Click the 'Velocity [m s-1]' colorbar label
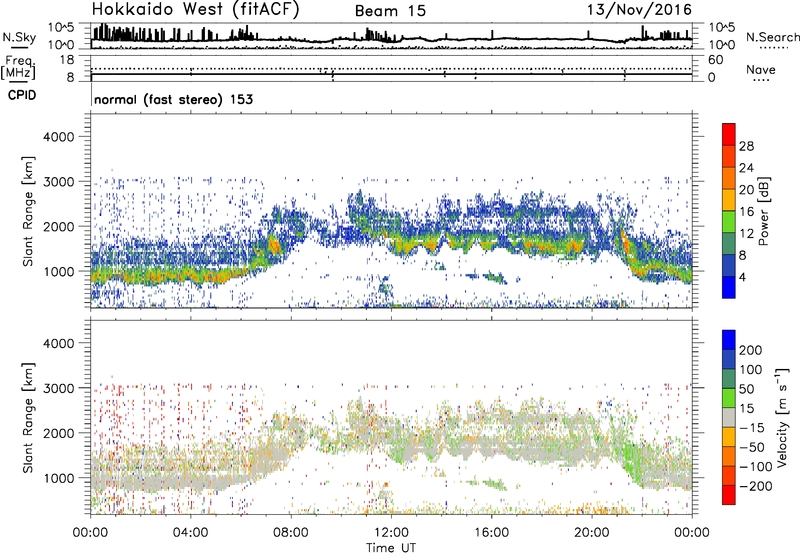Viewport: 800px width, 554px height. click(781, 417)
